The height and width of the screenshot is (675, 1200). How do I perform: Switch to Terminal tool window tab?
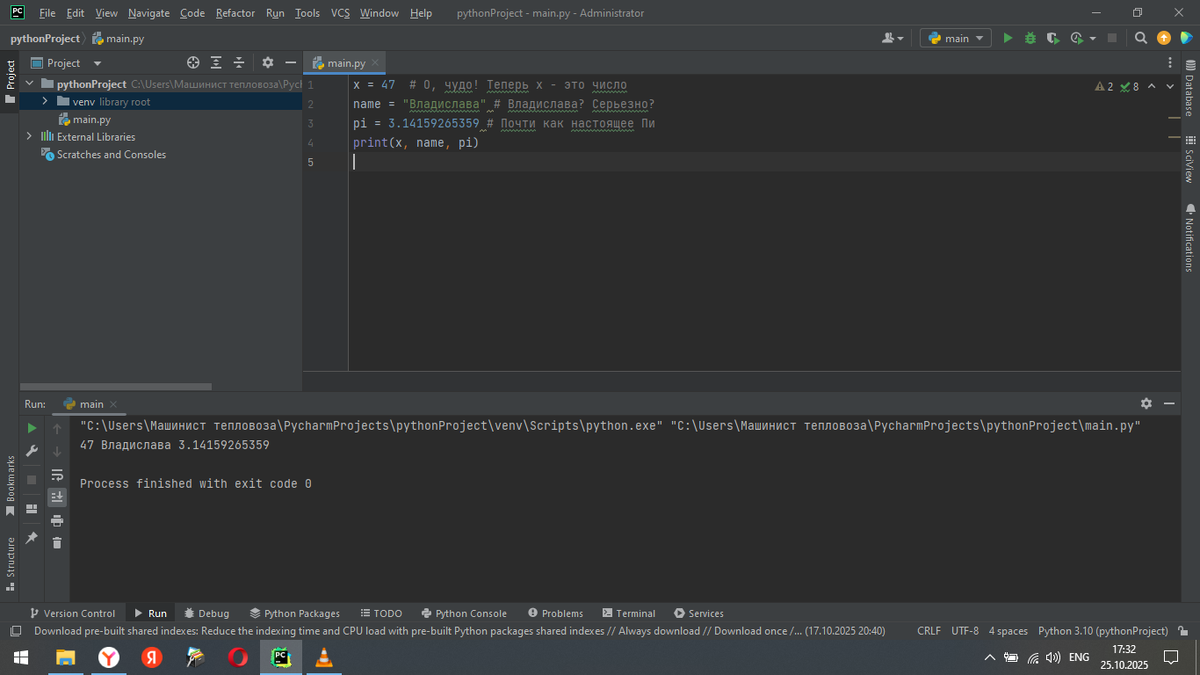click(x=628, y=613)
